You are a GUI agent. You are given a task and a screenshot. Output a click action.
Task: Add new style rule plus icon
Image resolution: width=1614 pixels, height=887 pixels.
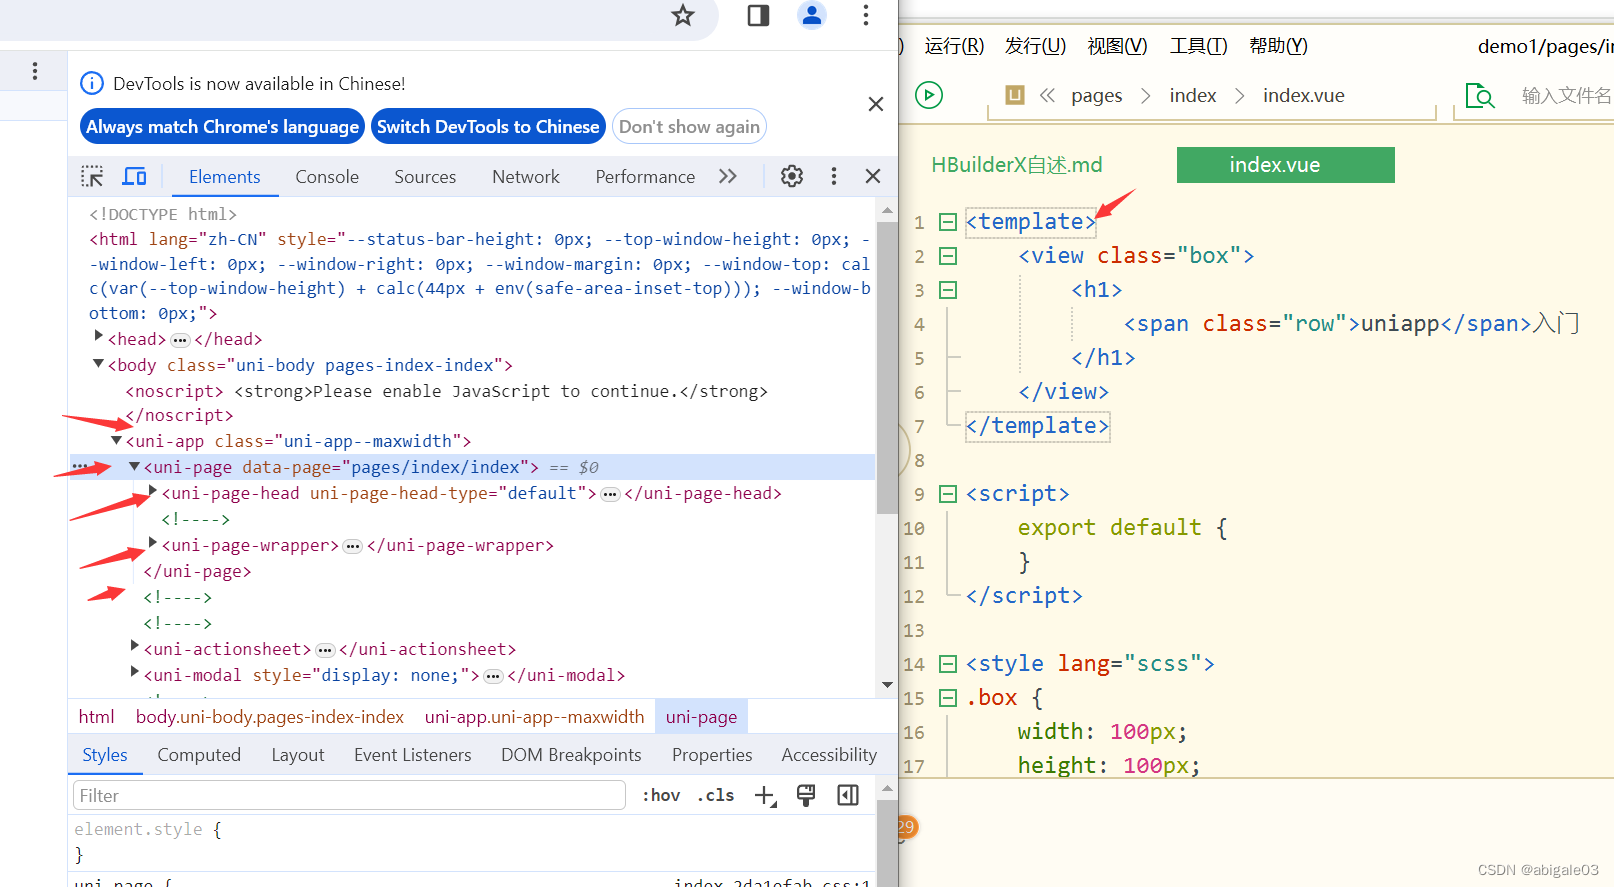click(765, 796)
